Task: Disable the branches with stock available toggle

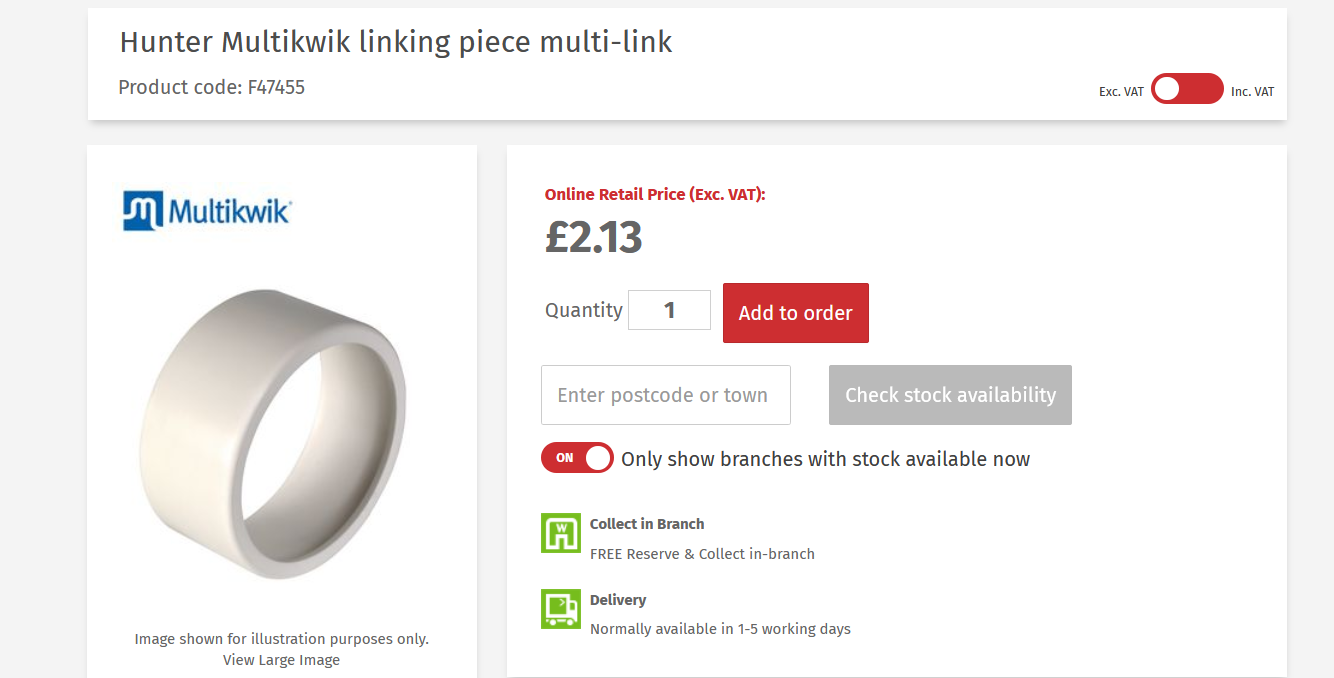Action: (x=577, y=458)
